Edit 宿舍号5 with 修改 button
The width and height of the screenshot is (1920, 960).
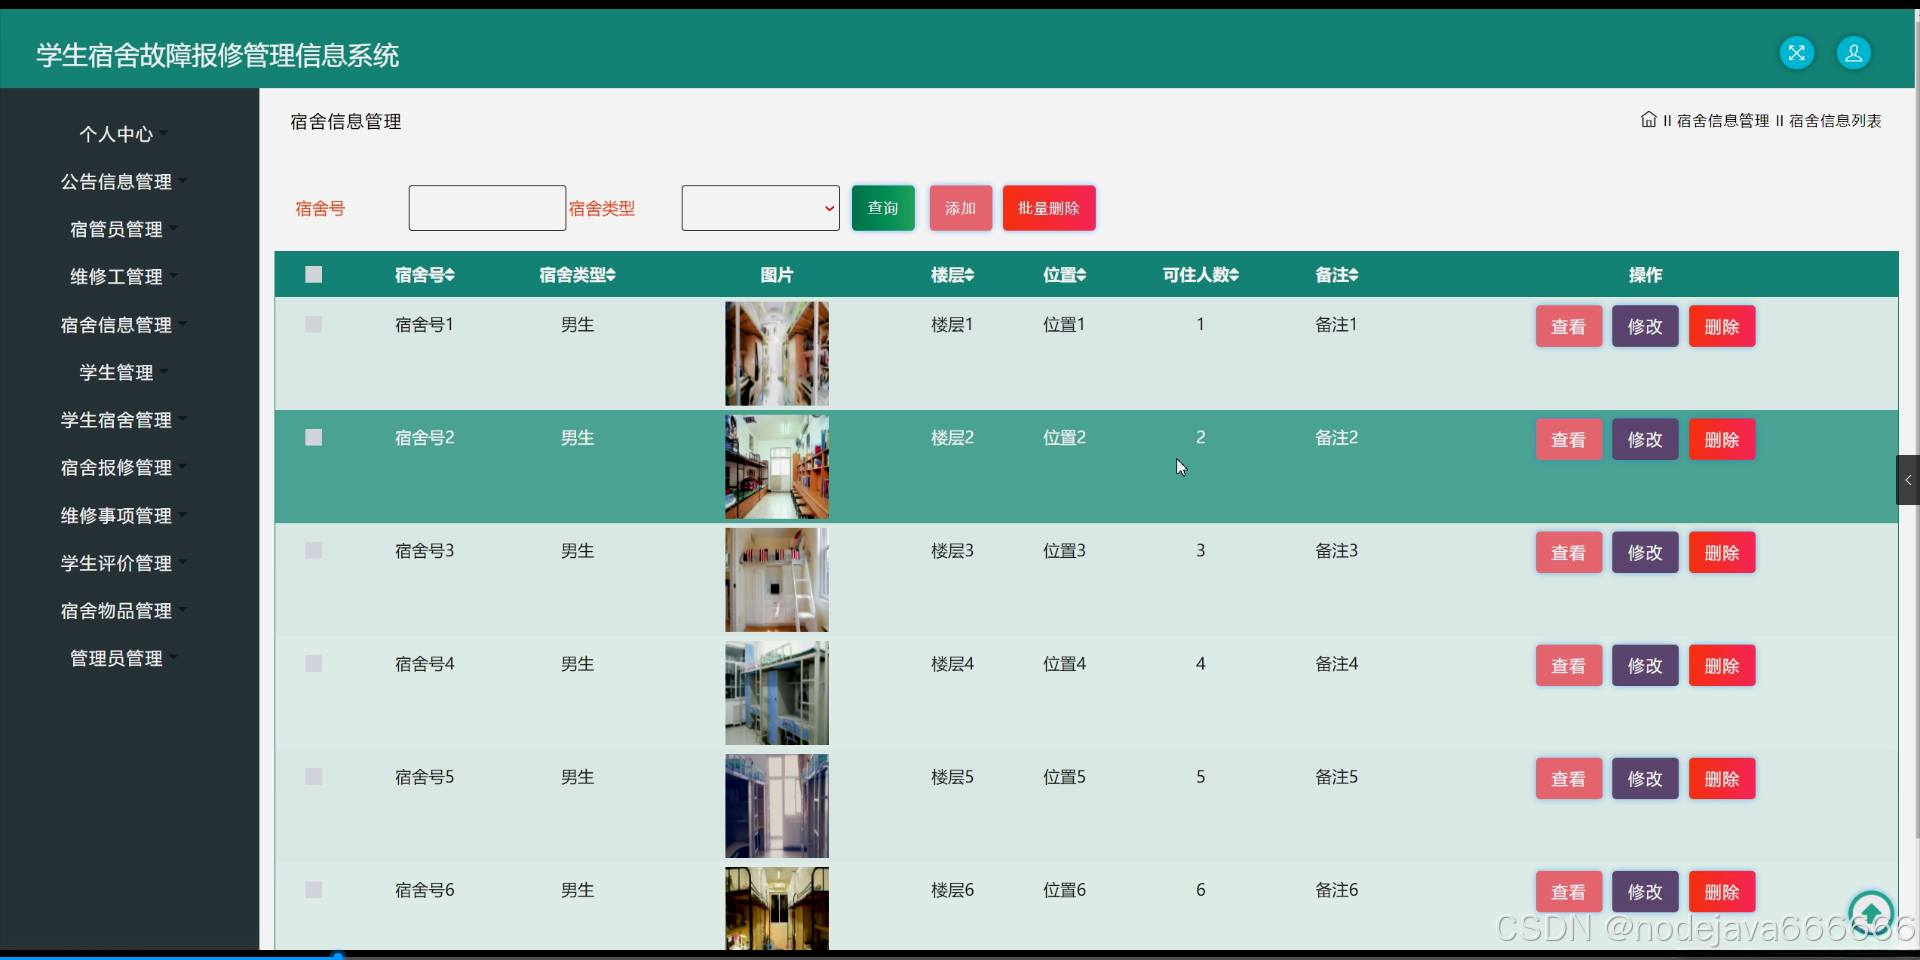(1645, 778)
